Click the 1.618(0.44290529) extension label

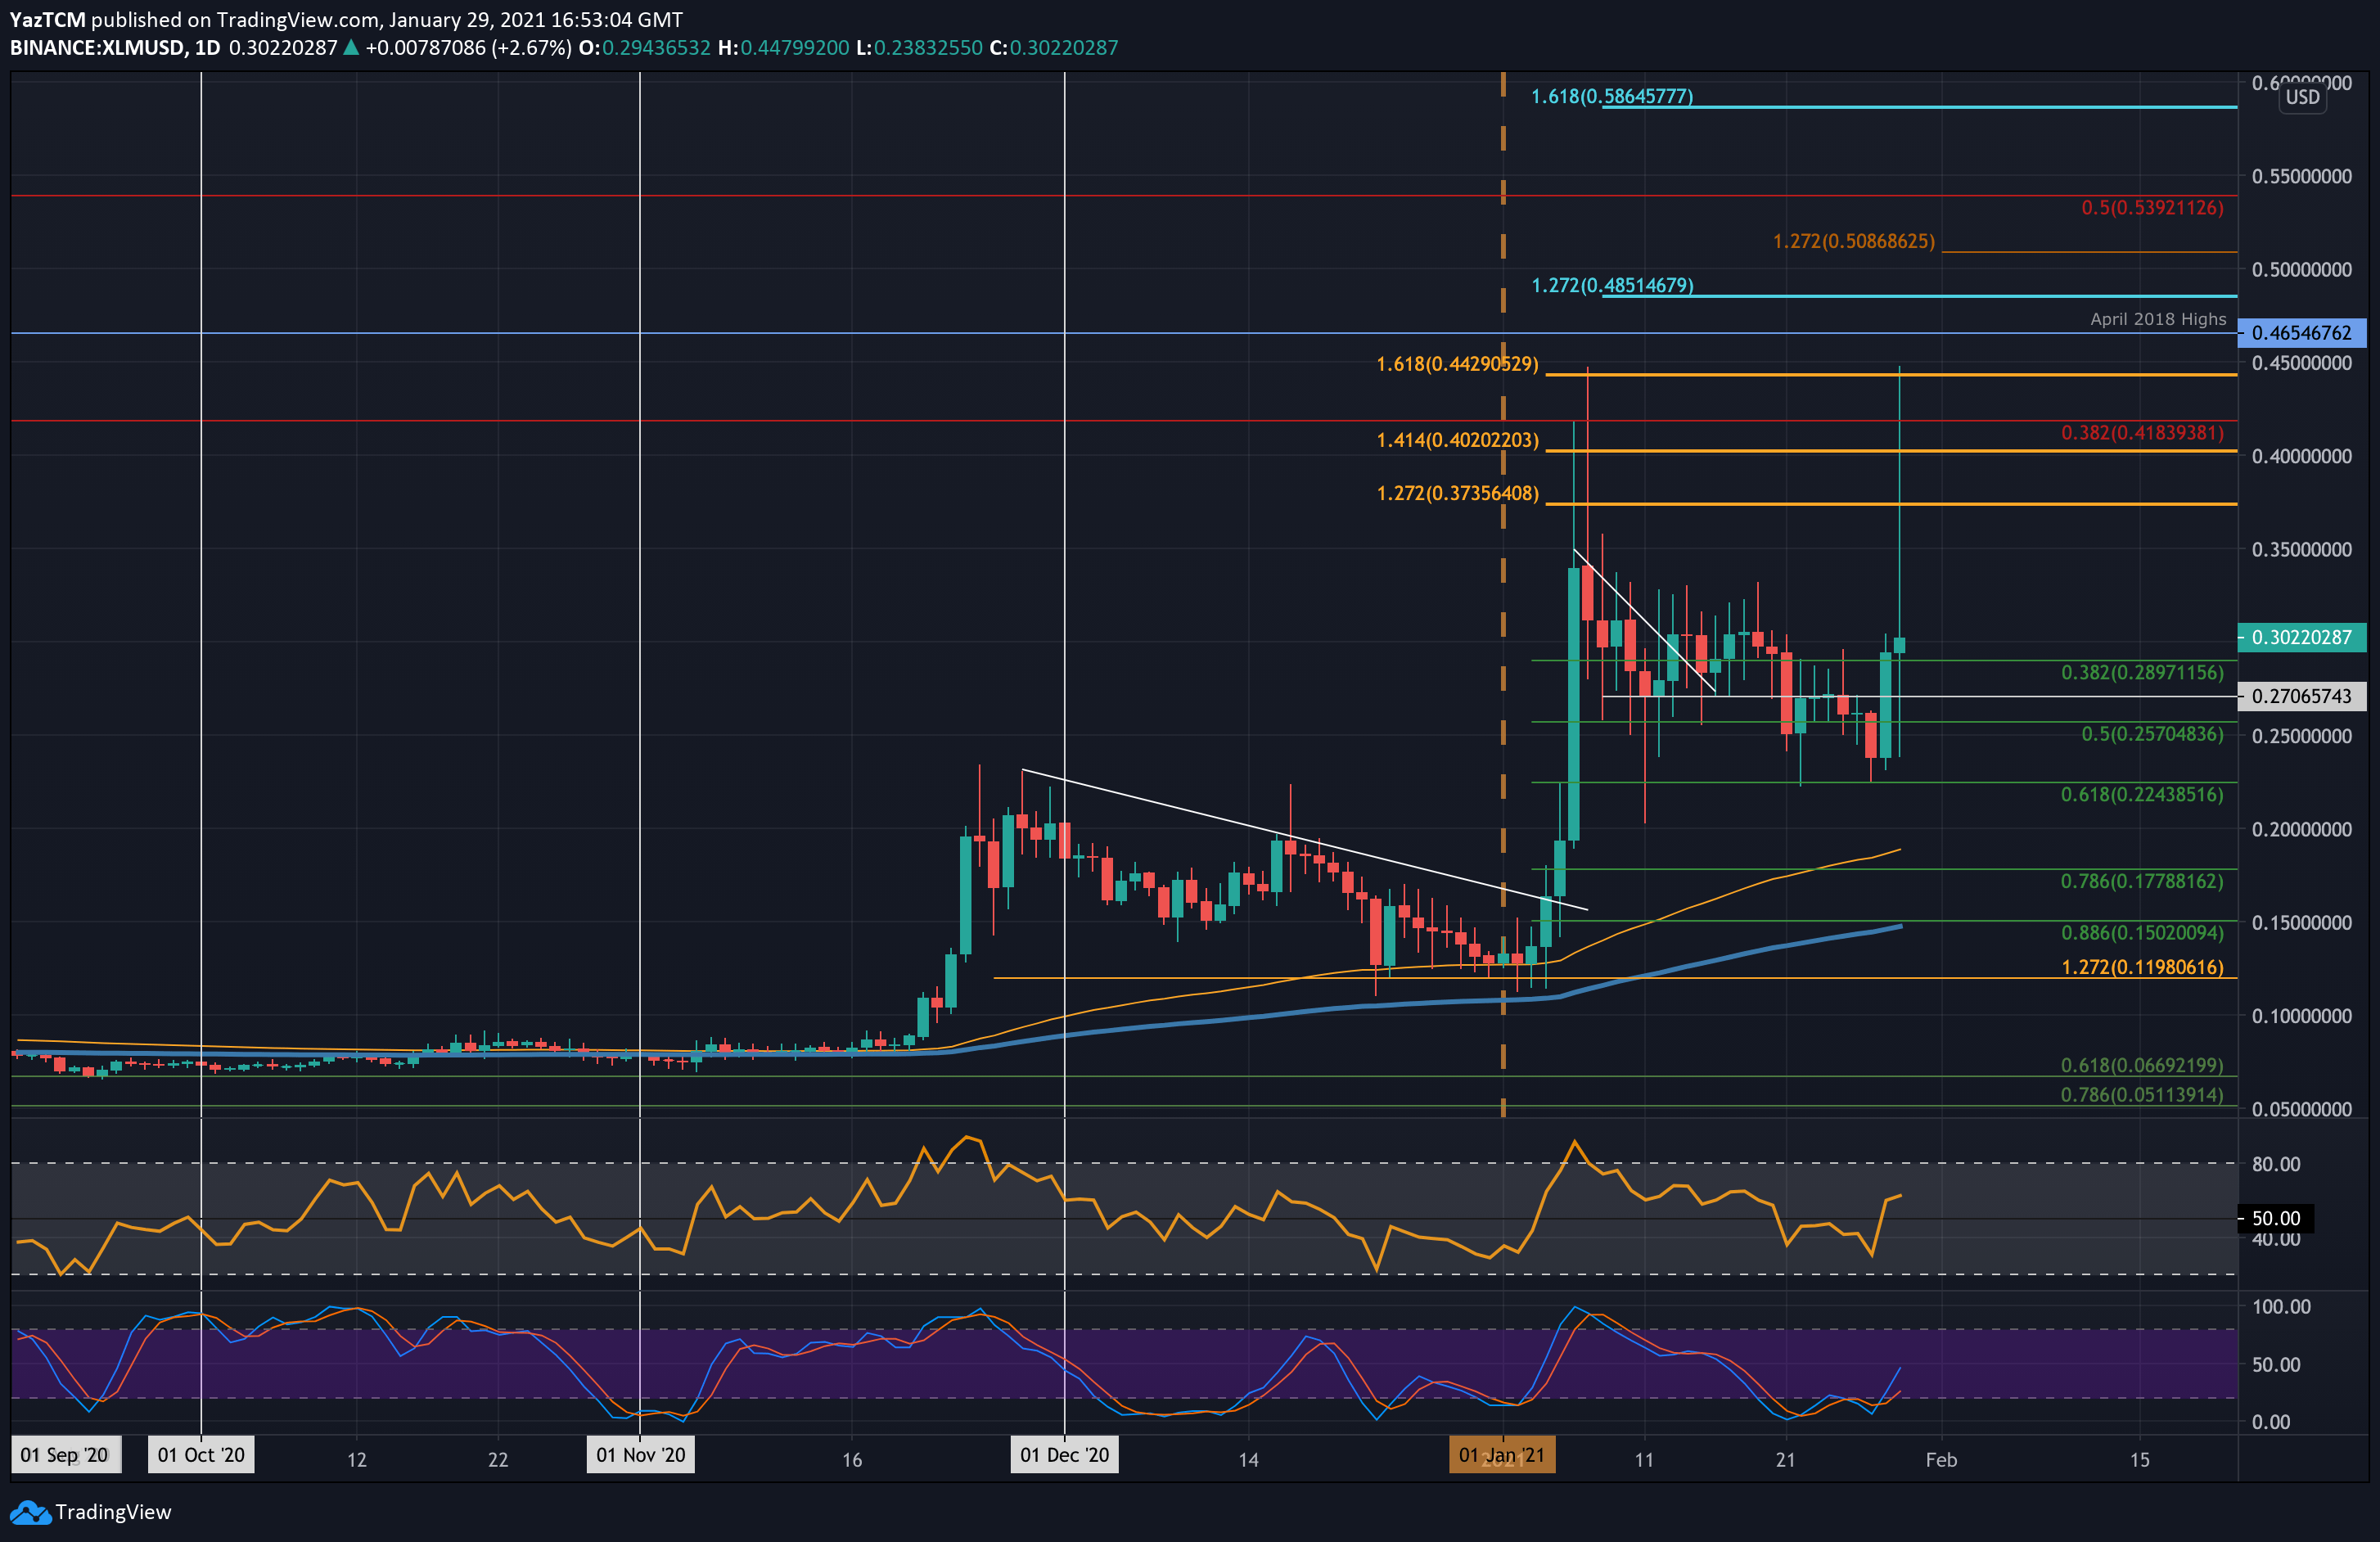1457,364
